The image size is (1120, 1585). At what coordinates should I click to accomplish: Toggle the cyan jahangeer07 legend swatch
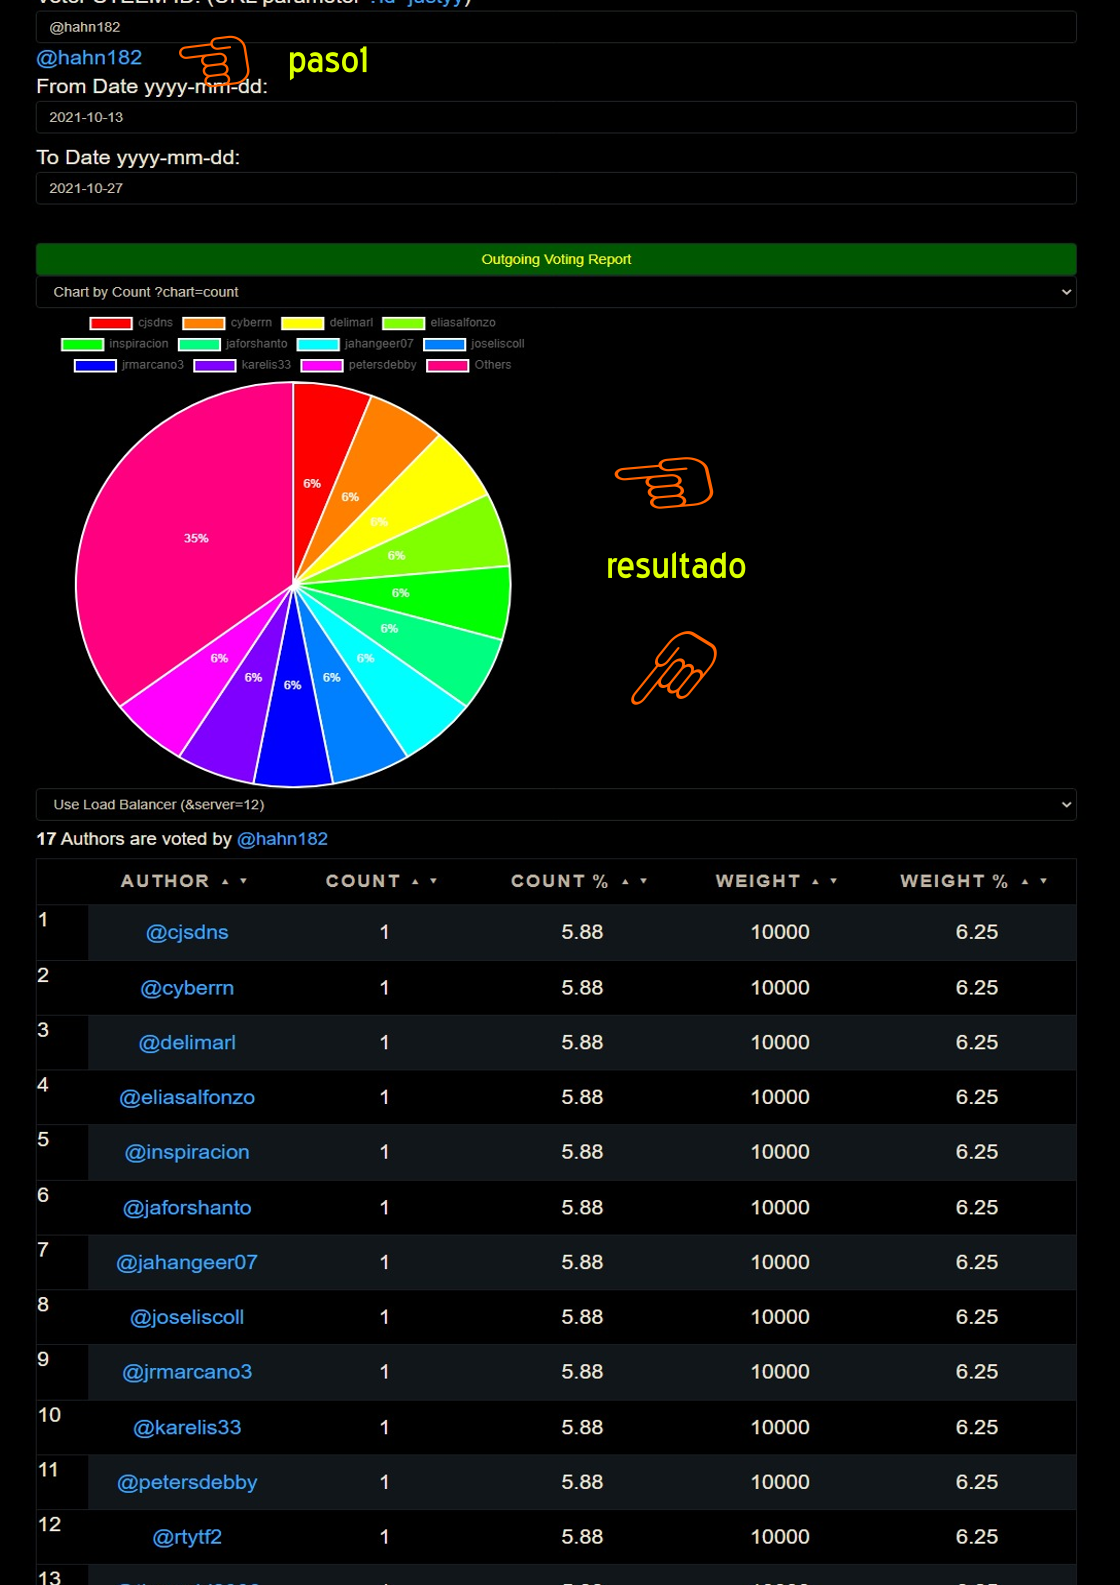tap(318, 344)
